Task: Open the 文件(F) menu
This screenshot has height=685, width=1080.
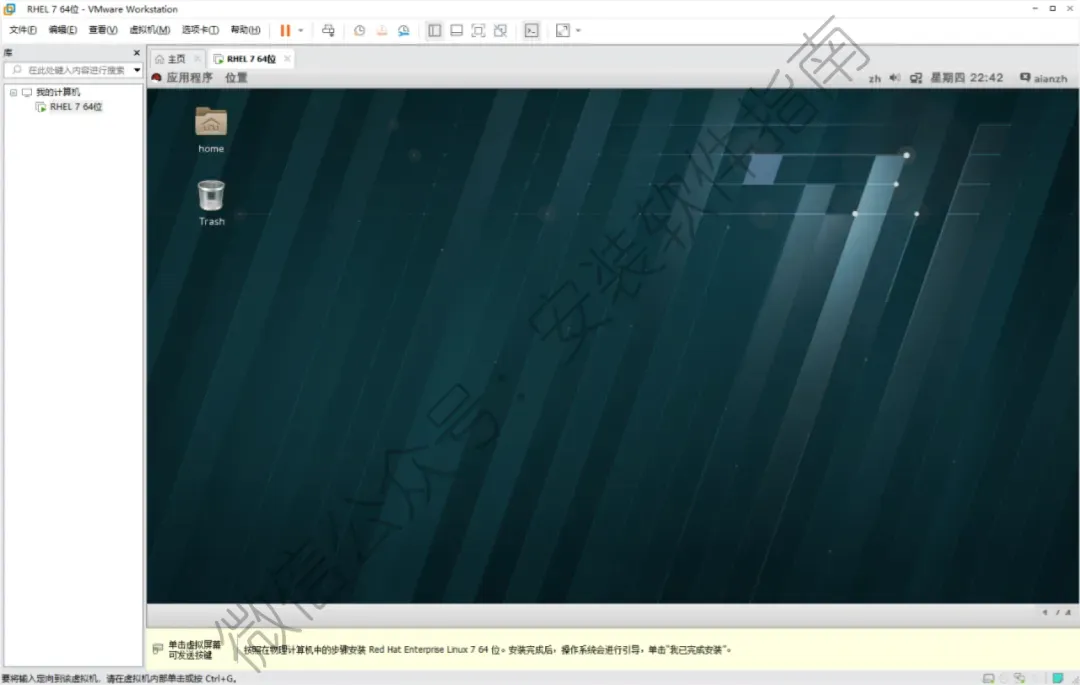Action: (x=23, y=30)
